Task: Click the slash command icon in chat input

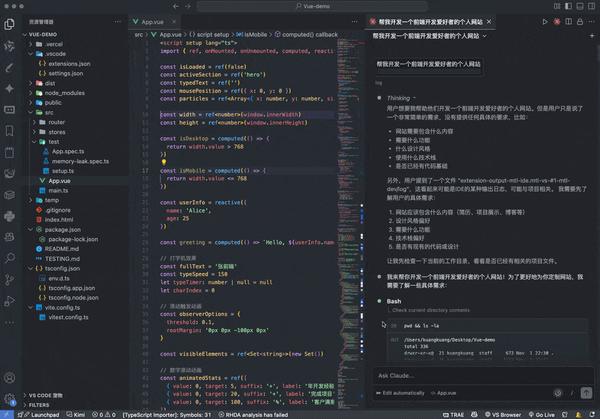Action: [572, 393]
